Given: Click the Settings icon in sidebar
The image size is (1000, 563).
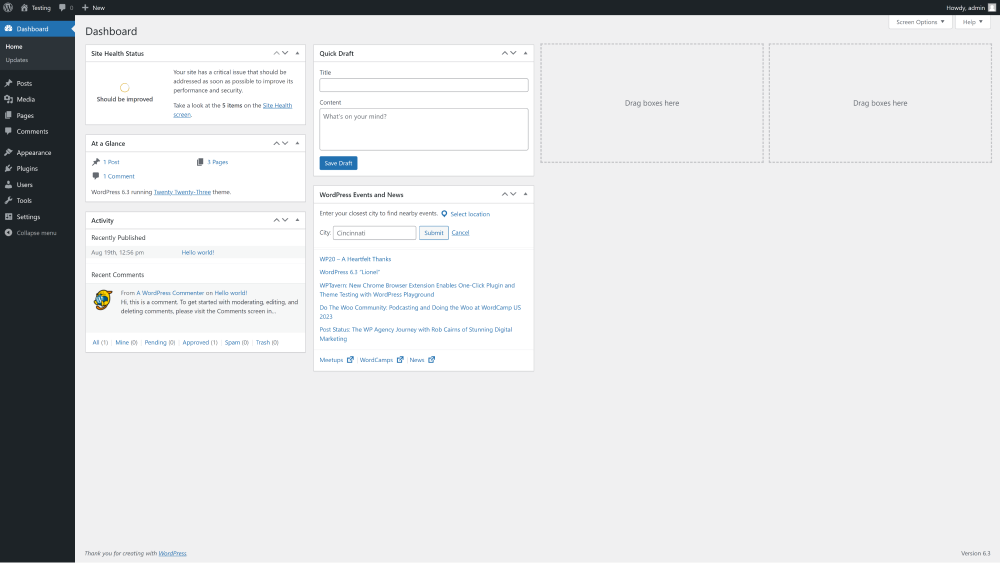Looking at the screenshot, I should pyautogui.click(x=8, y=217).
